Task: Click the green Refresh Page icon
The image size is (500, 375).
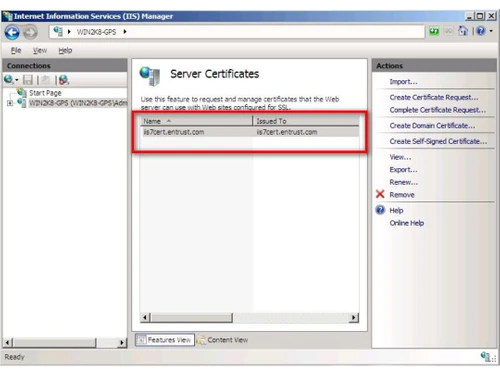Action: (x=434, y=31)
